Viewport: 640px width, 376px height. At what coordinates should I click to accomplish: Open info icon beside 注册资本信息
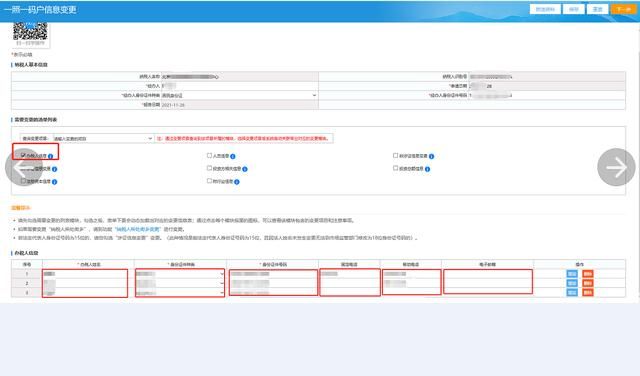(54, 182)
